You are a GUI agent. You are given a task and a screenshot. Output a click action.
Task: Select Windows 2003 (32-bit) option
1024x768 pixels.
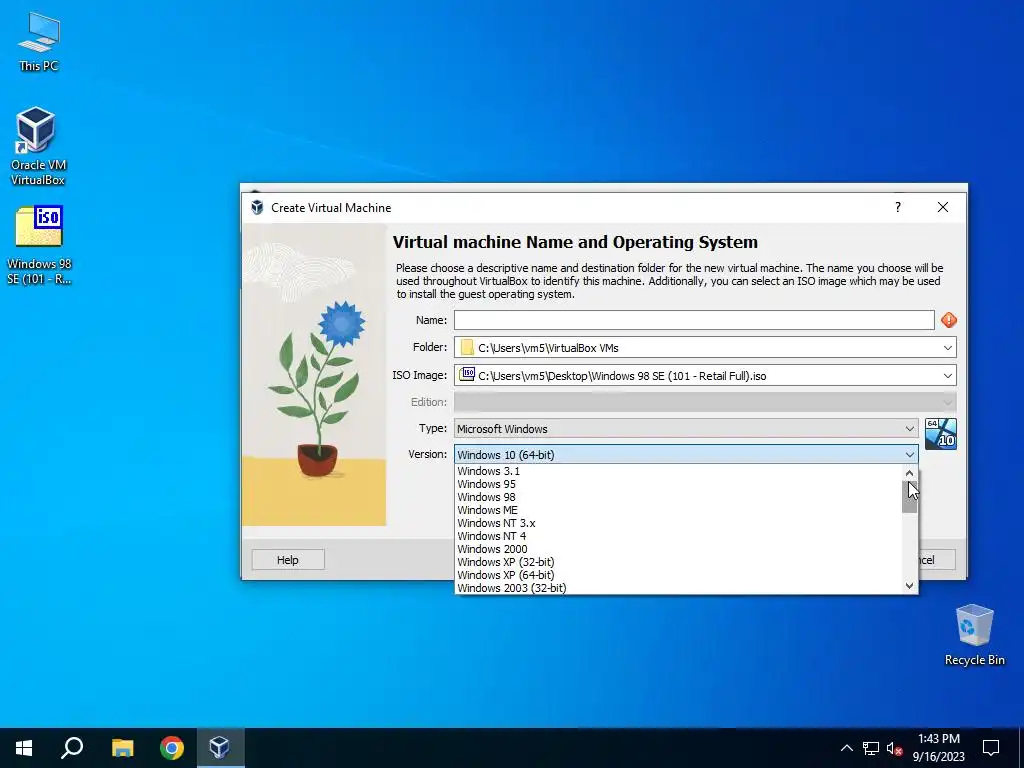pos(678,588)
